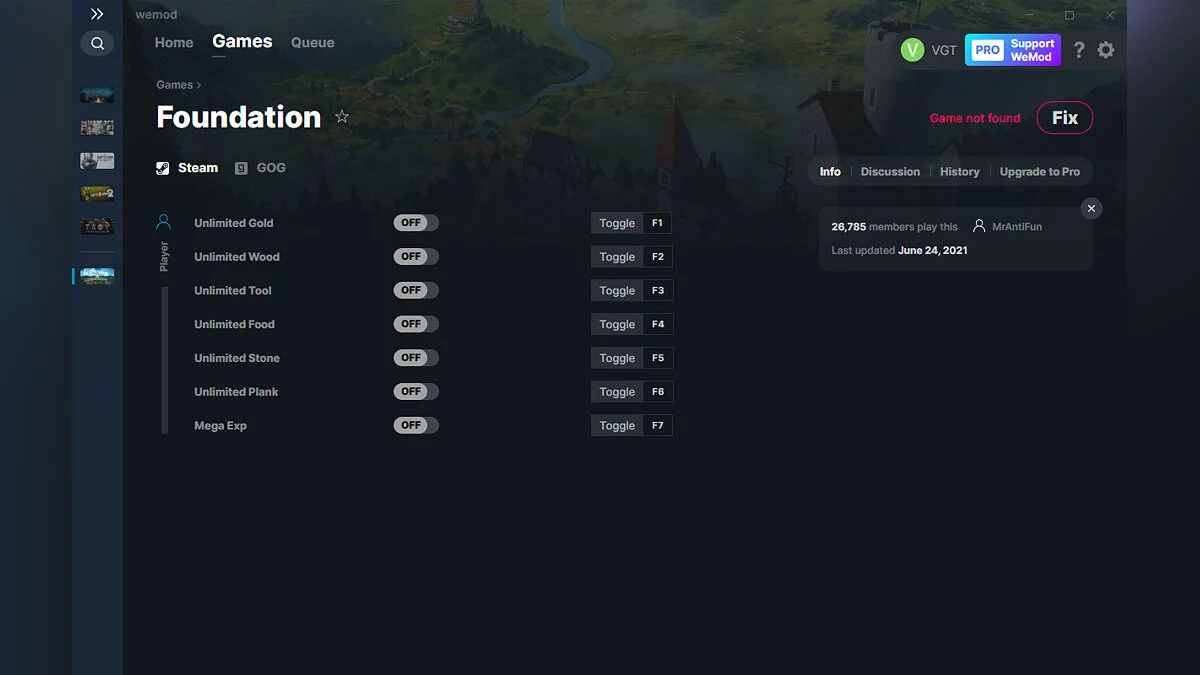
Task: Click the Fix button
Action: (1065, 118)
